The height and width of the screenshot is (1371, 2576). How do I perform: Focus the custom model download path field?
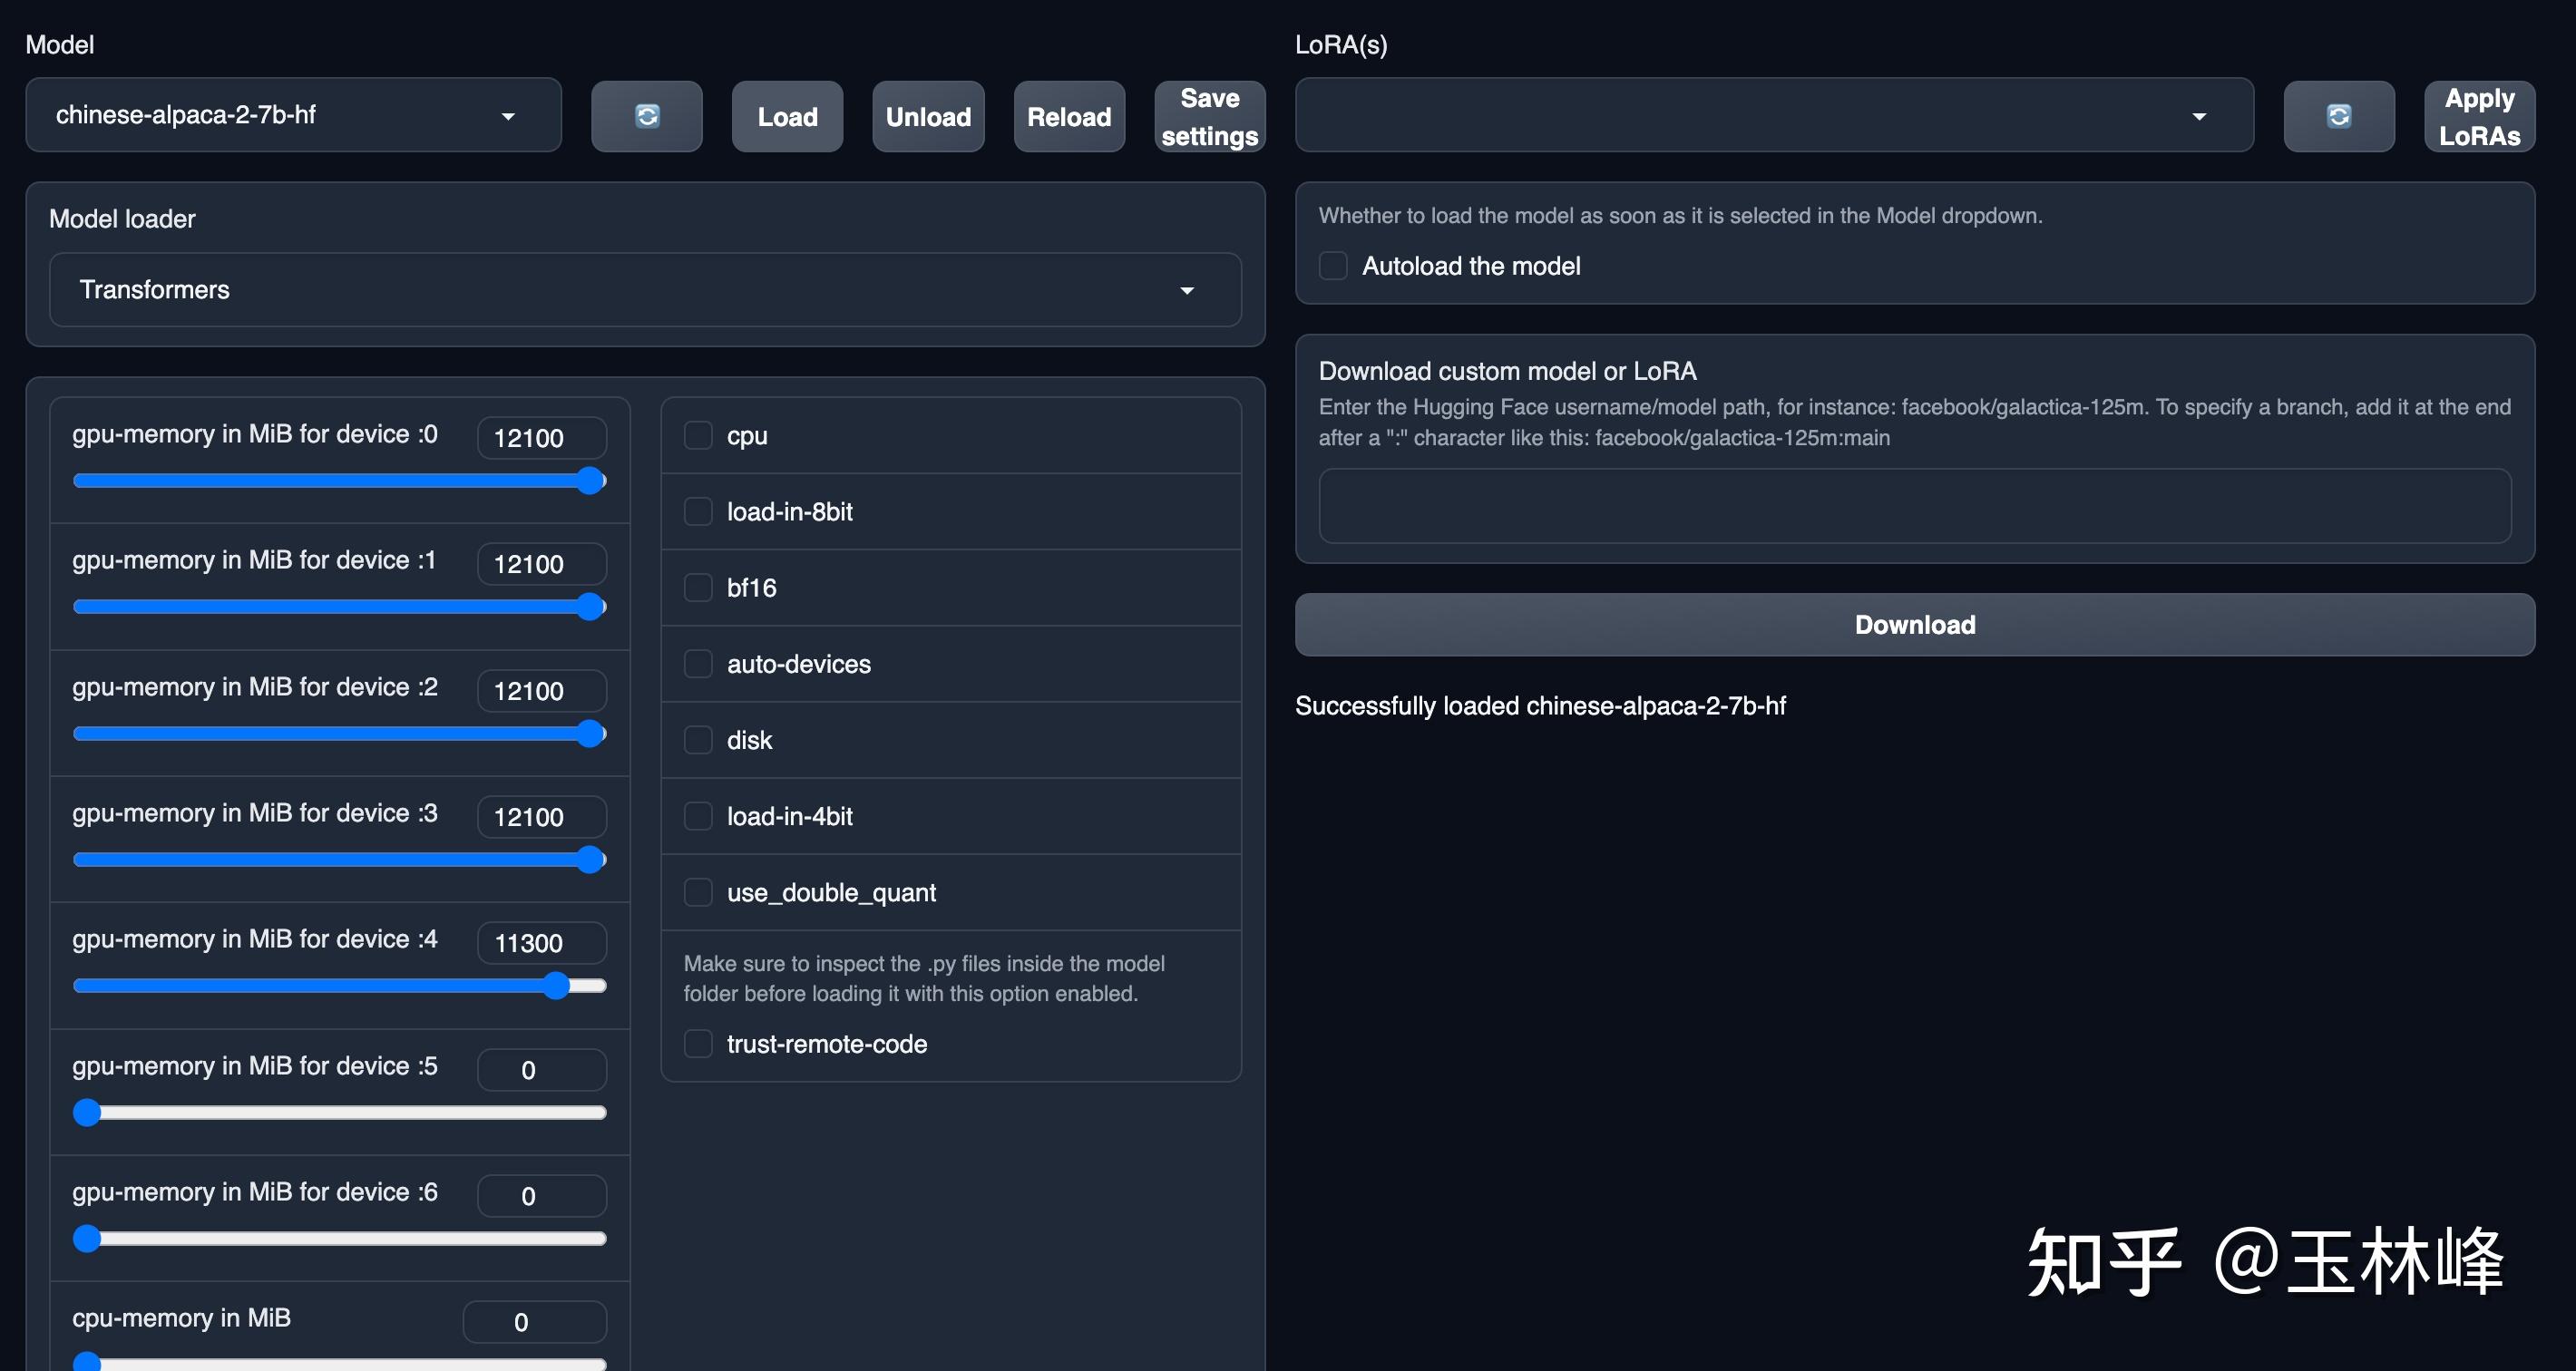[1914, 506]
